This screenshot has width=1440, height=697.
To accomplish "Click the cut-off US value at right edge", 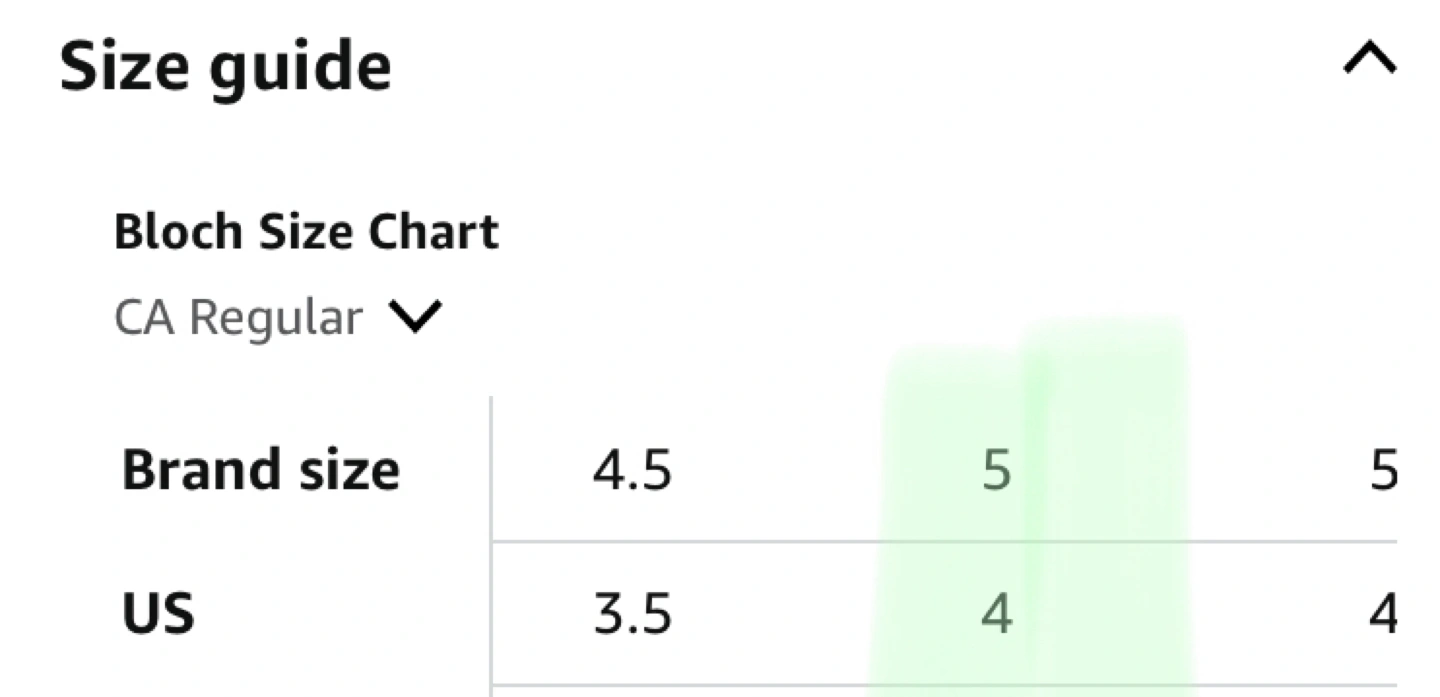I will pos(1383,614).
